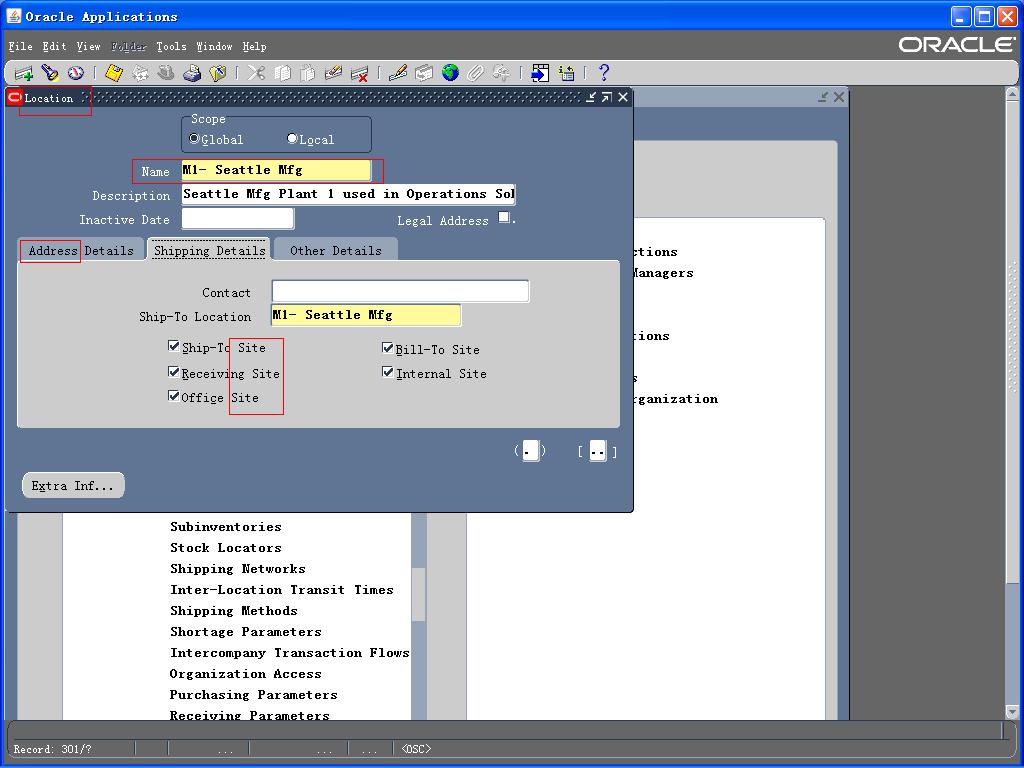
Task: Open Translations with the globe icon
Action: point(450,72)
